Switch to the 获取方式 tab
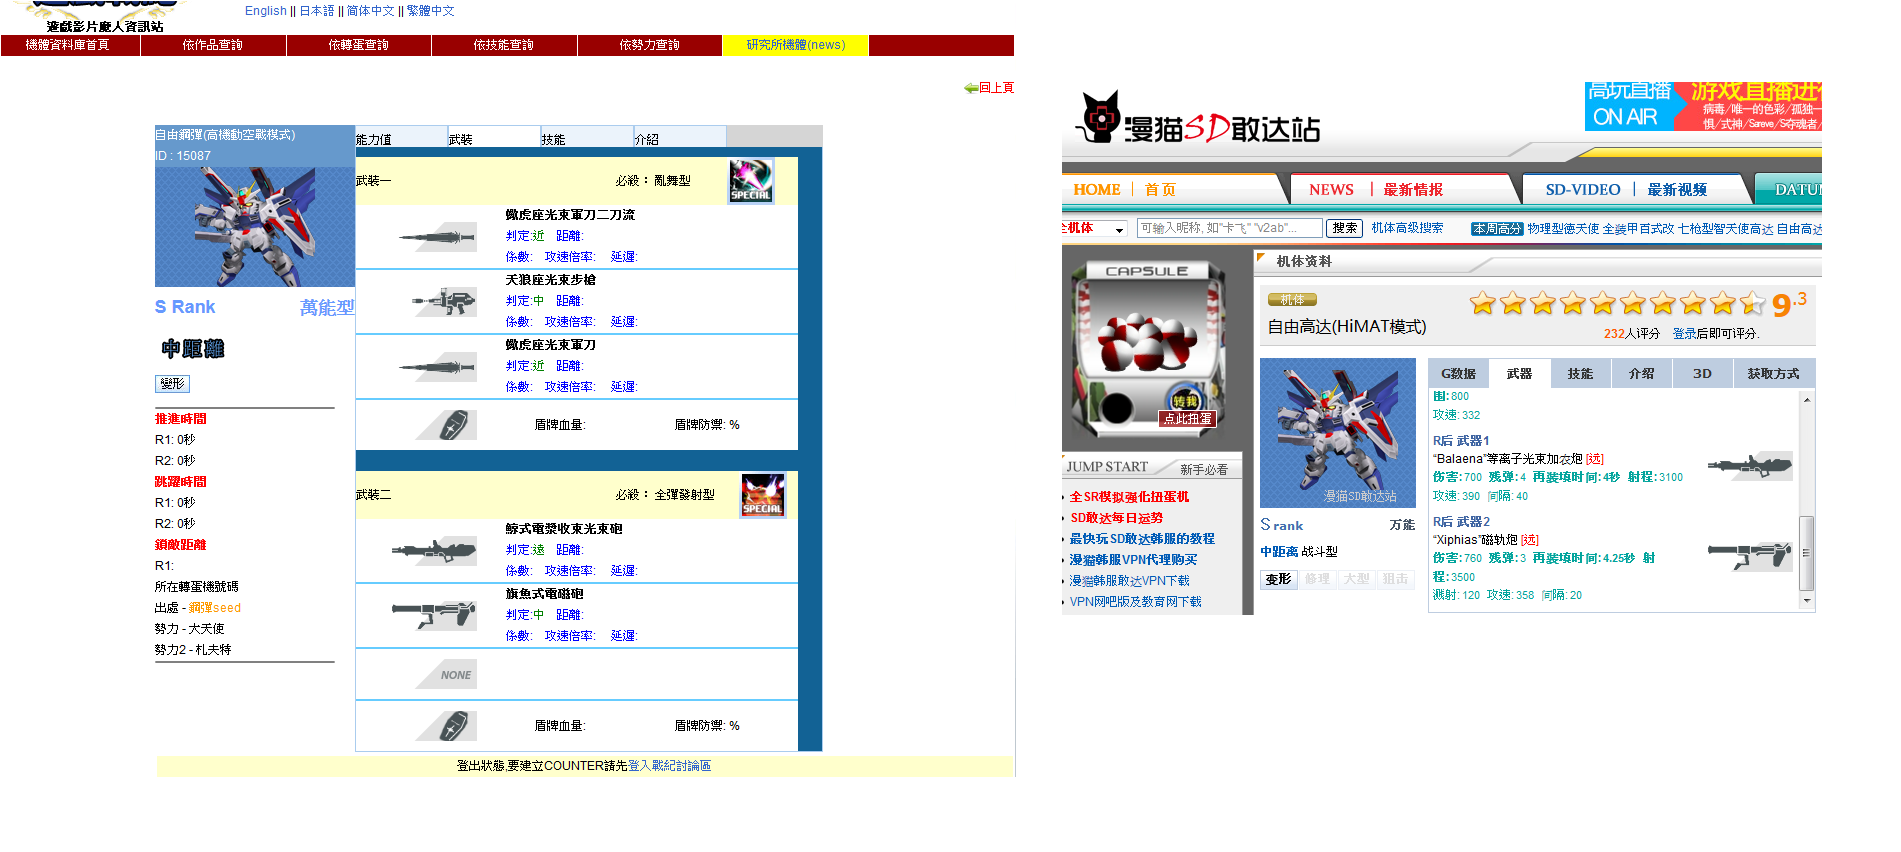 pyautogui.click(x=1773, y=373)
